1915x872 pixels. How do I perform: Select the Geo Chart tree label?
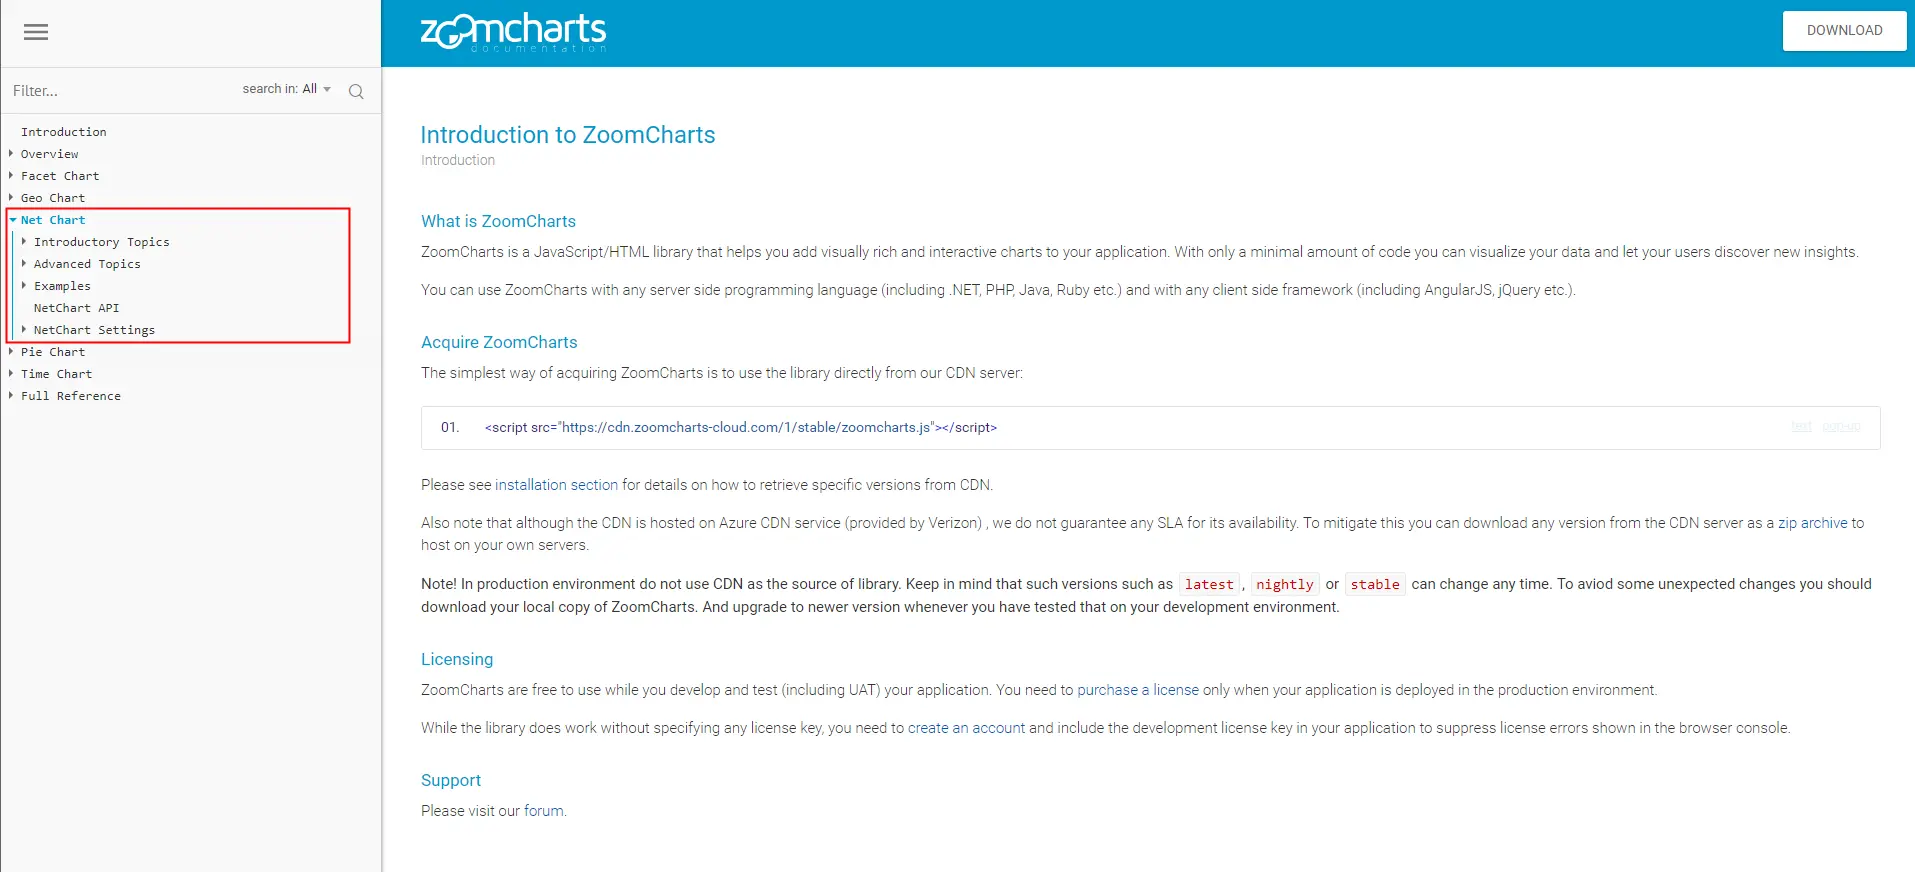click(53, 198)
